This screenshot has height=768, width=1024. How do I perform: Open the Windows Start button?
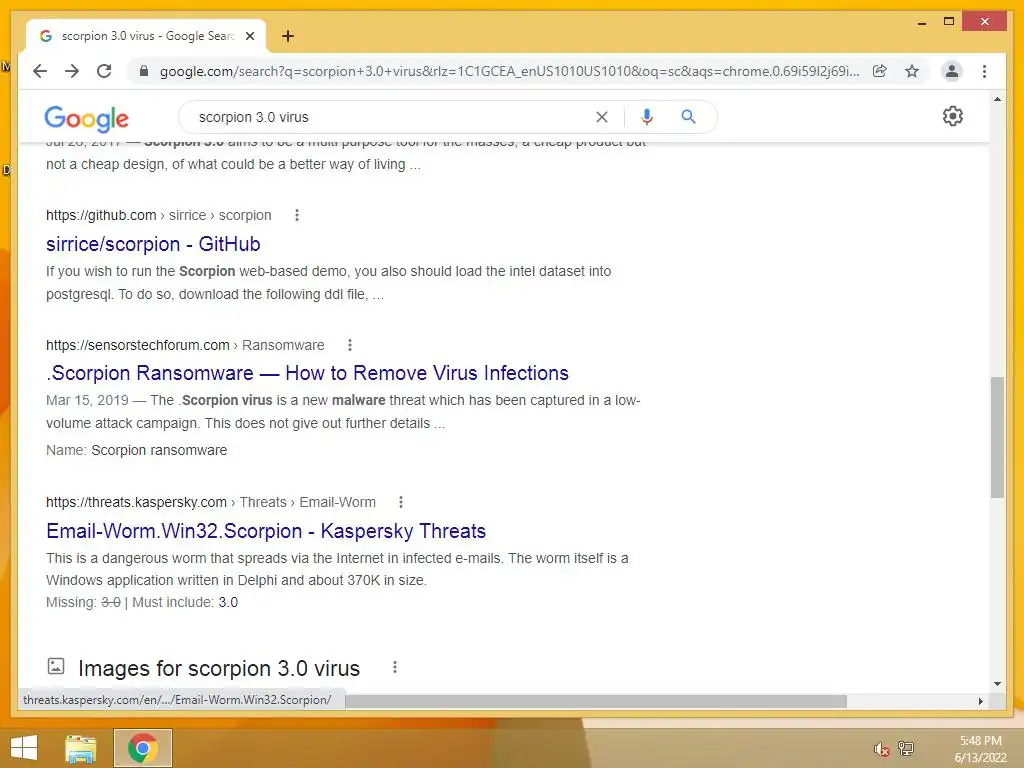point(24,748)
